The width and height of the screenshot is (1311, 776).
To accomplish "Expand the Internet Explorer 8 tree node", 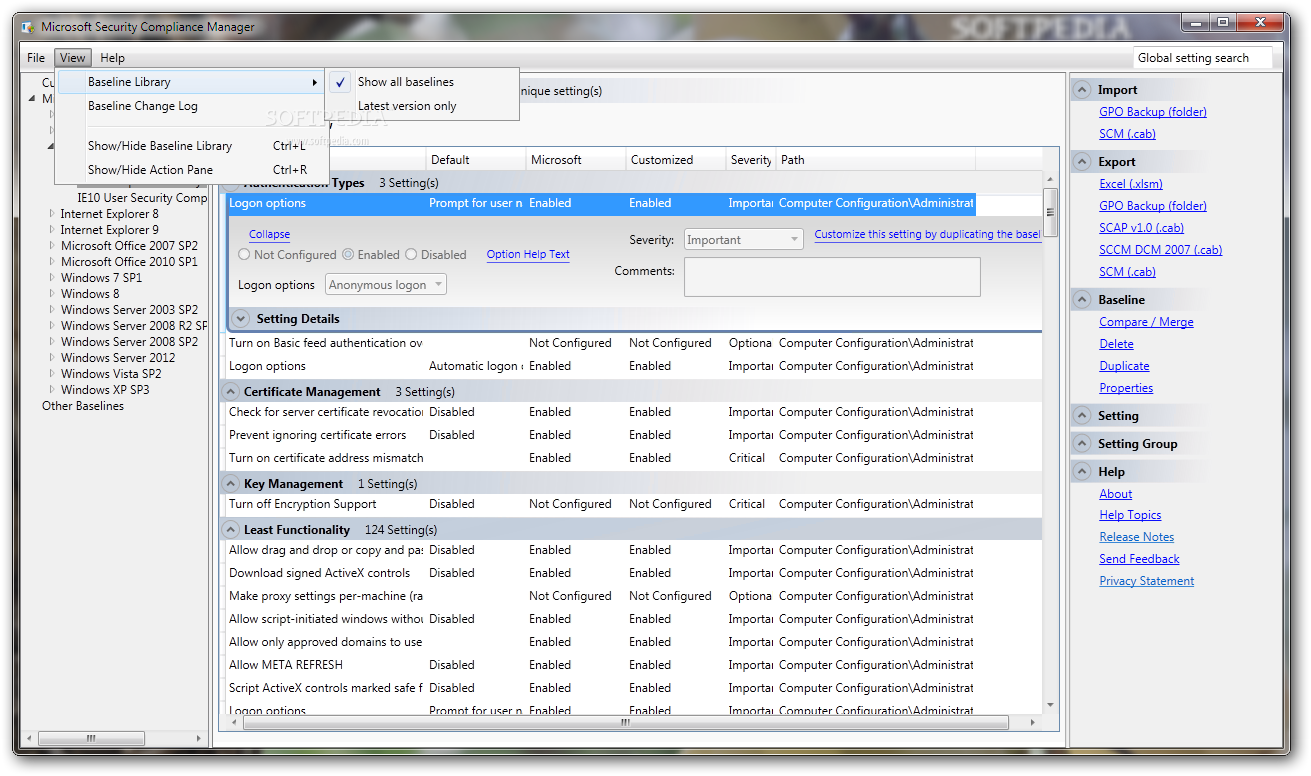I will coord(53,214).
